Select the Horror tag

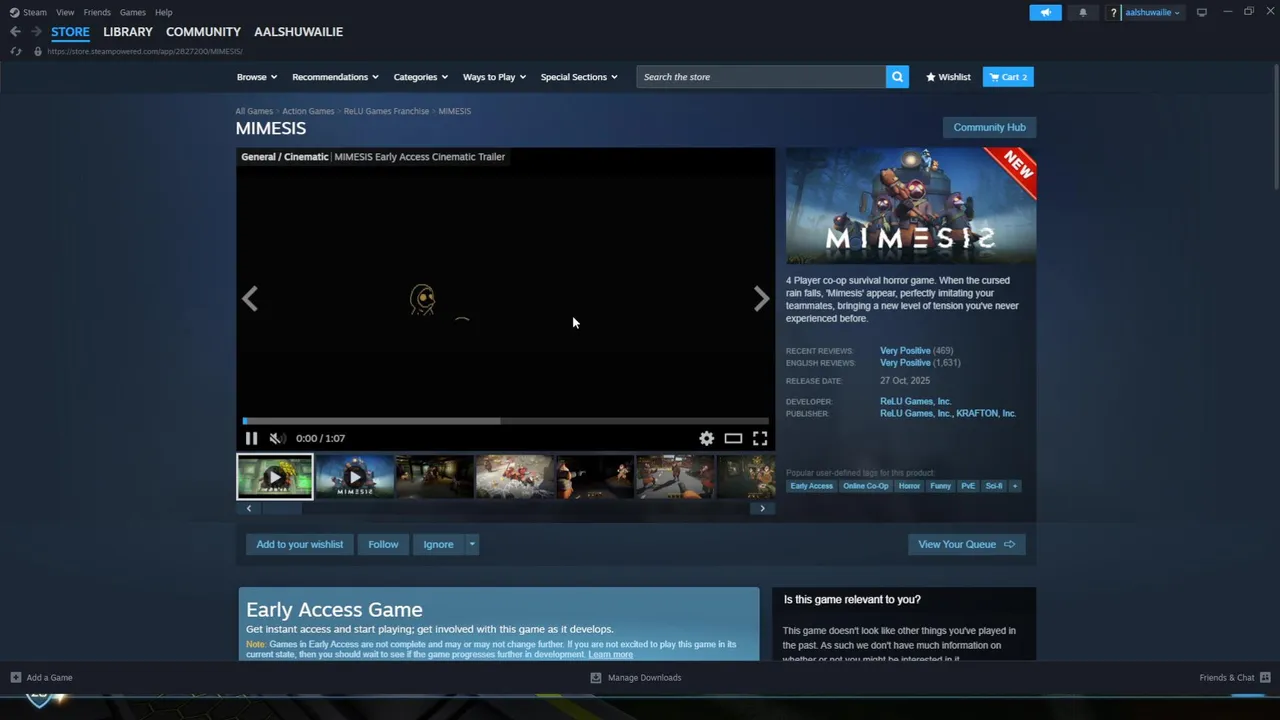point(909,486)
